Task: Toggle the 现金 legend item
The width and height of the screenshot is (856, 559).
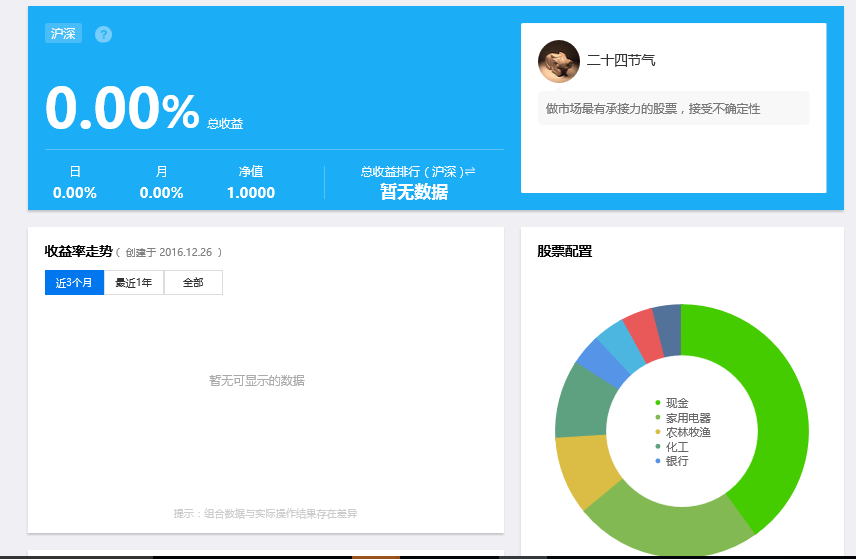Action: click(x=676, y=403)
